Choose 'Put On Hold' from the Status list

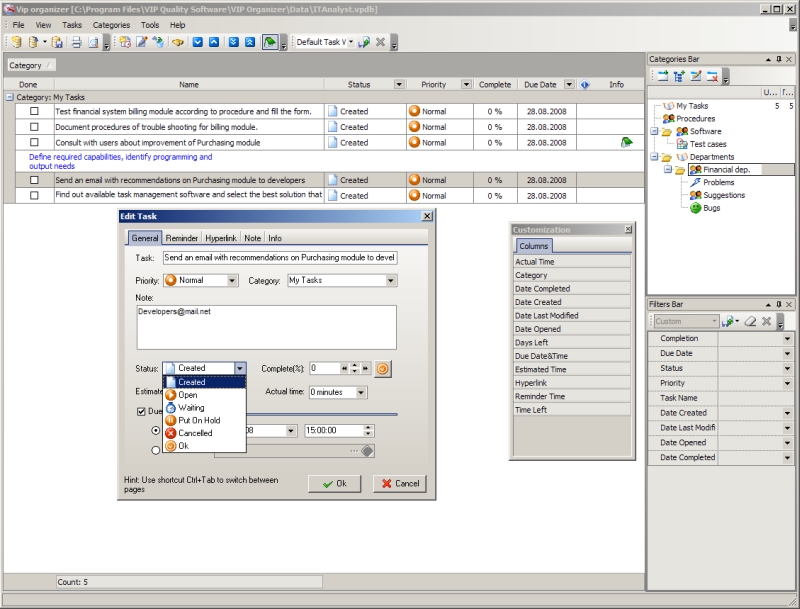(199, 421)
